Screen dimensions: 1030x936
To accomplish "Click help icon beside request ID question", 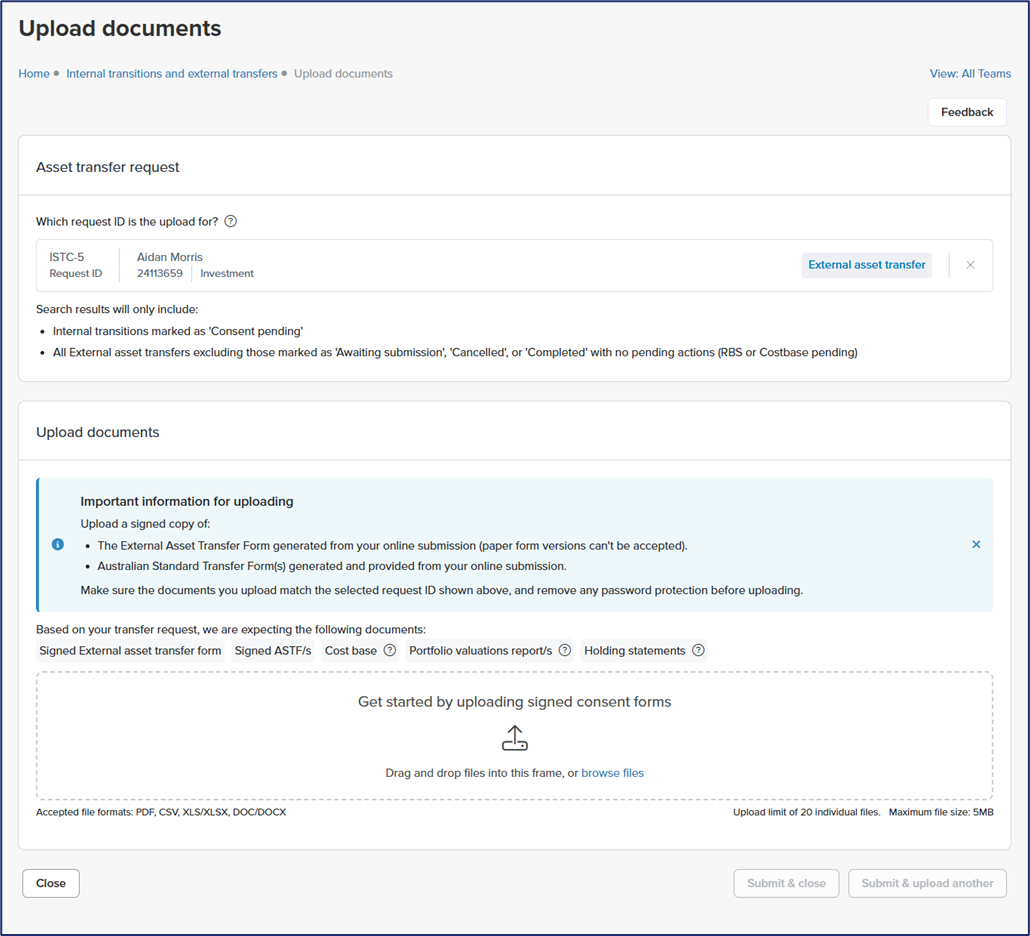I will click(x=231, y=222).
